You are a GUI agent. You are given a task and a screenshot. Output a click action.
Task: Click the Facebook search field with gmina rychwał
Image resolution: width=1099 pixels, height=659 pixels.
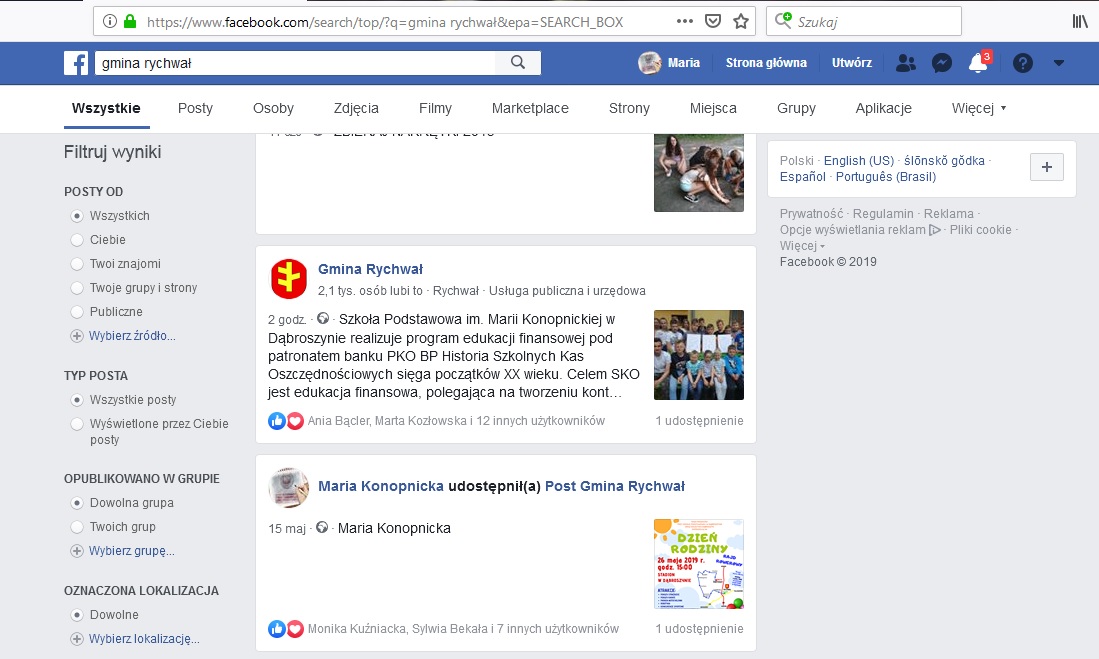click(x=294, y=62)
